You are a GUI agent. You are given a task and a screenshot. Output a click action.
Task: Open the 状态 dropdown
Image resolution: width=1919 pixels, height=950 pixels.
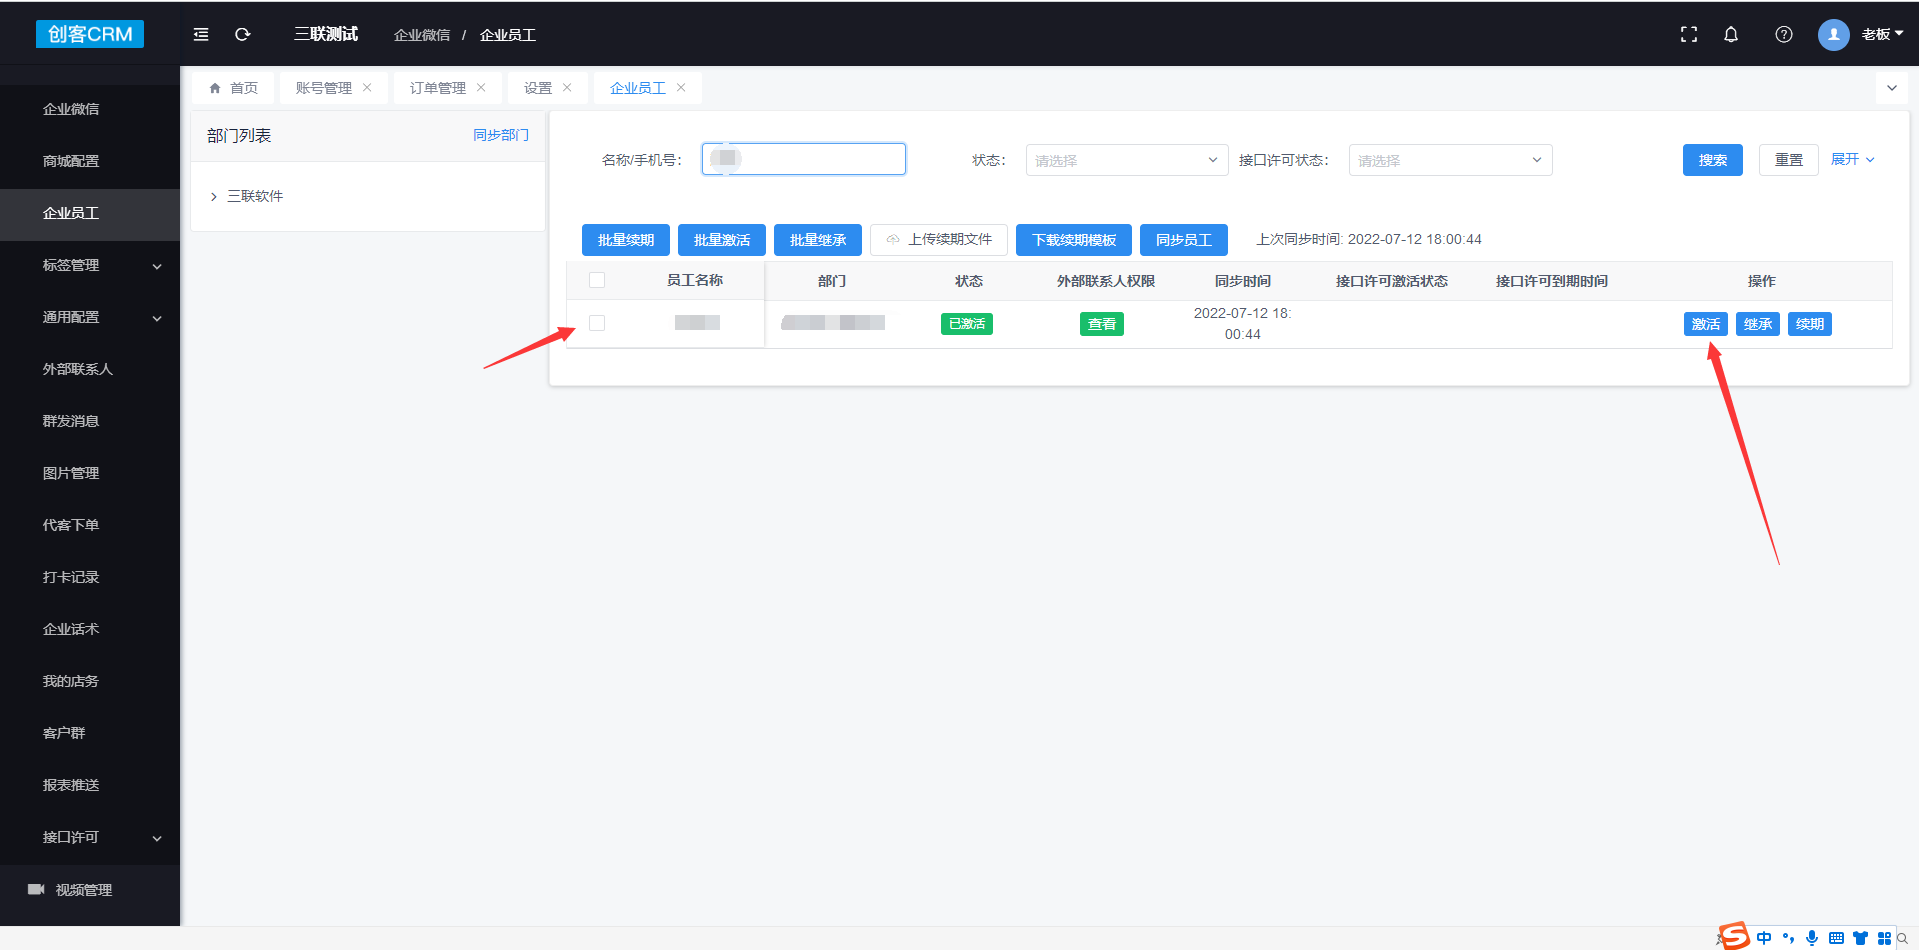click(1127, 160)
